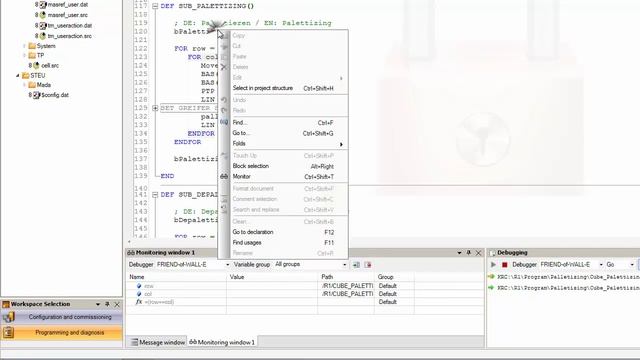Sort monitoring table by Value column
The height and width of the screenshot is (360, 640).
272,277
